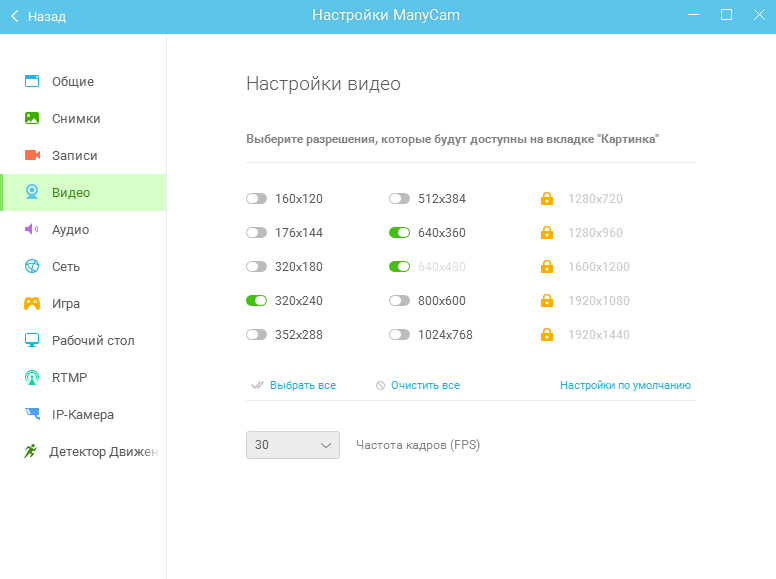Open the Игра settings section

83,303
